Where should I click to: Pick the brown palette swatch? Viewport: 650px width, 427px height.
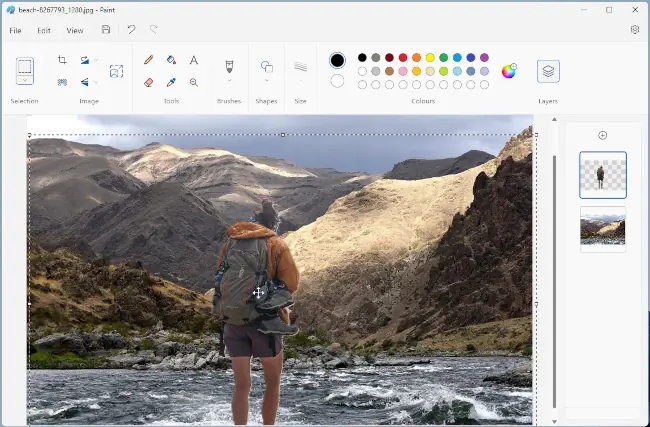389,71
